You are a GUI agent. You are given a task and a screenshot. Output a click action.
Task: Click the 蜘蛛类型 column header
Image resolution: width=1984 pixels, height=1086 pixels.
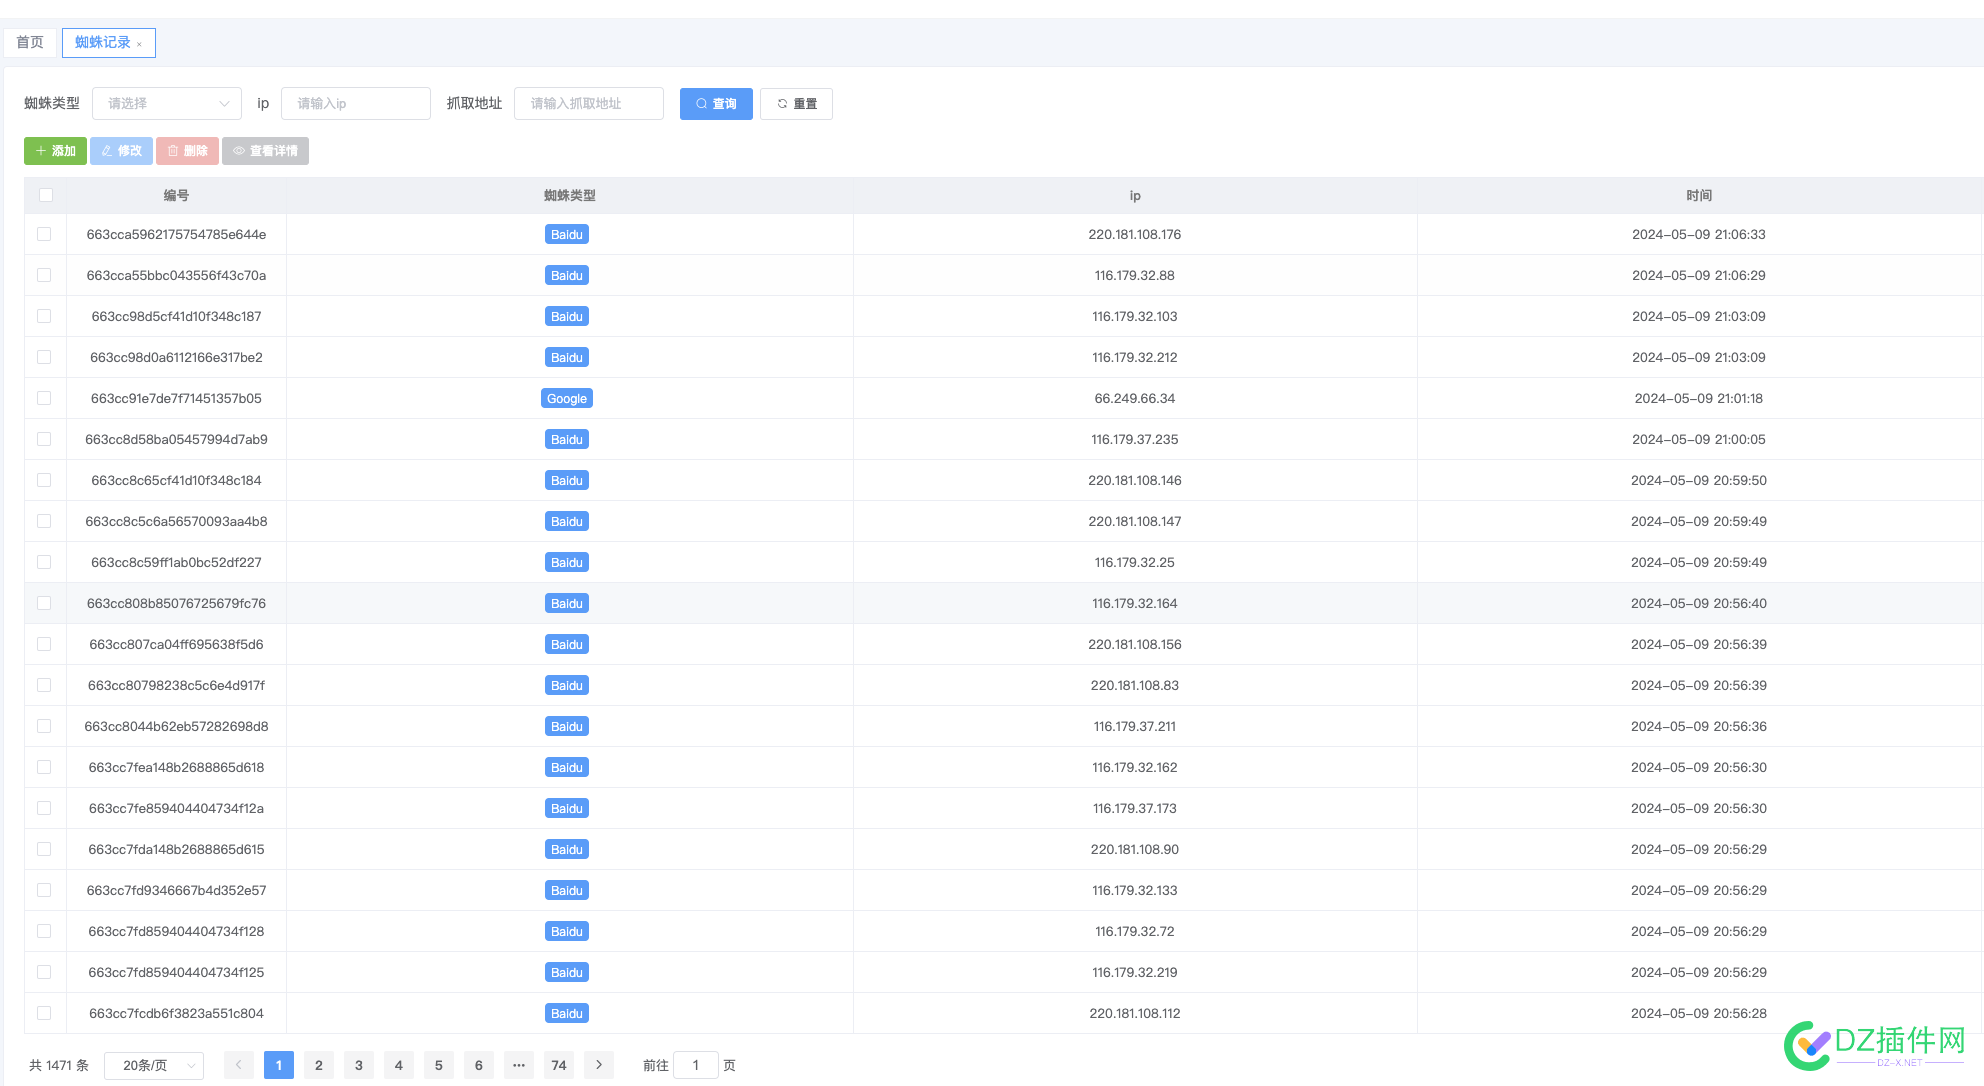pyautogui.click(x=570, y=195)
